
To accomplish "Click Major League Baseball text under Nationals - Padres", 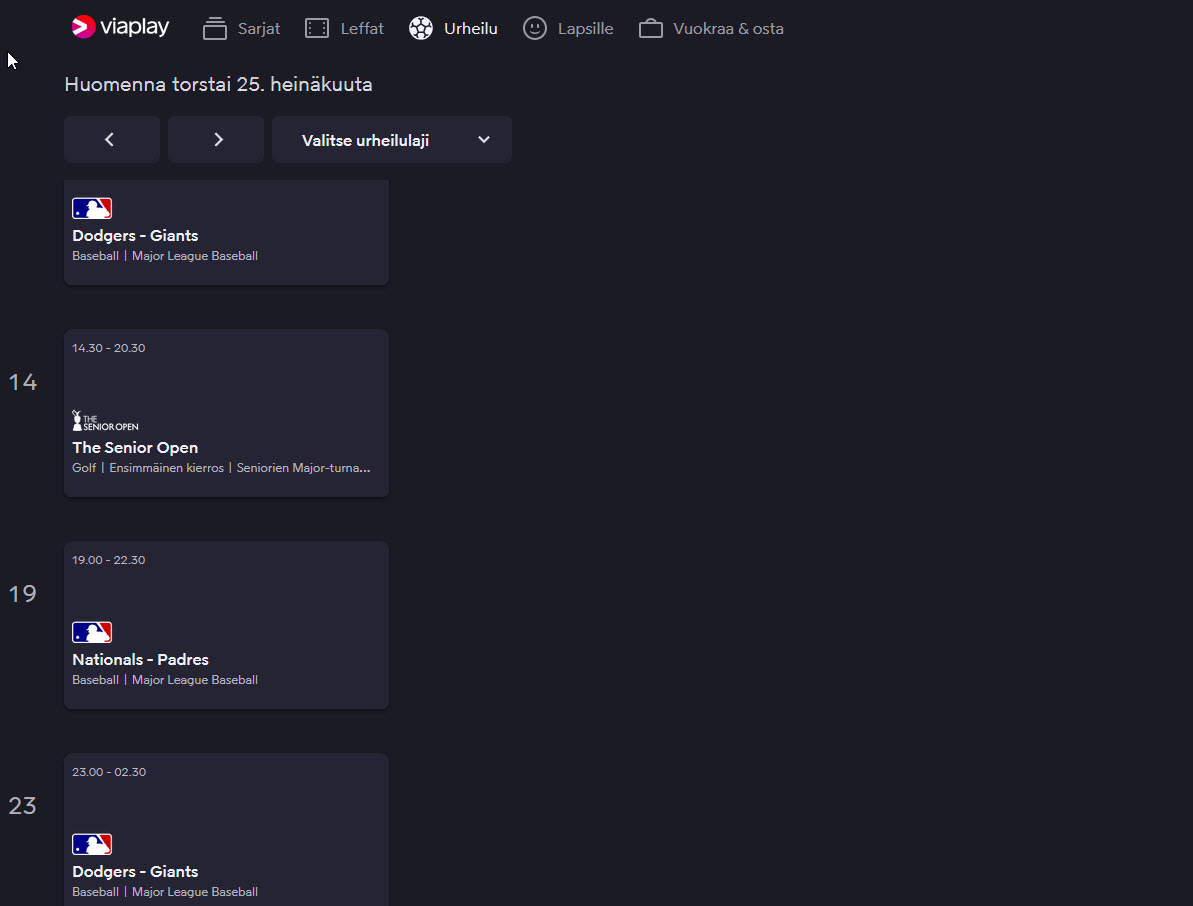I will point(195,680).
